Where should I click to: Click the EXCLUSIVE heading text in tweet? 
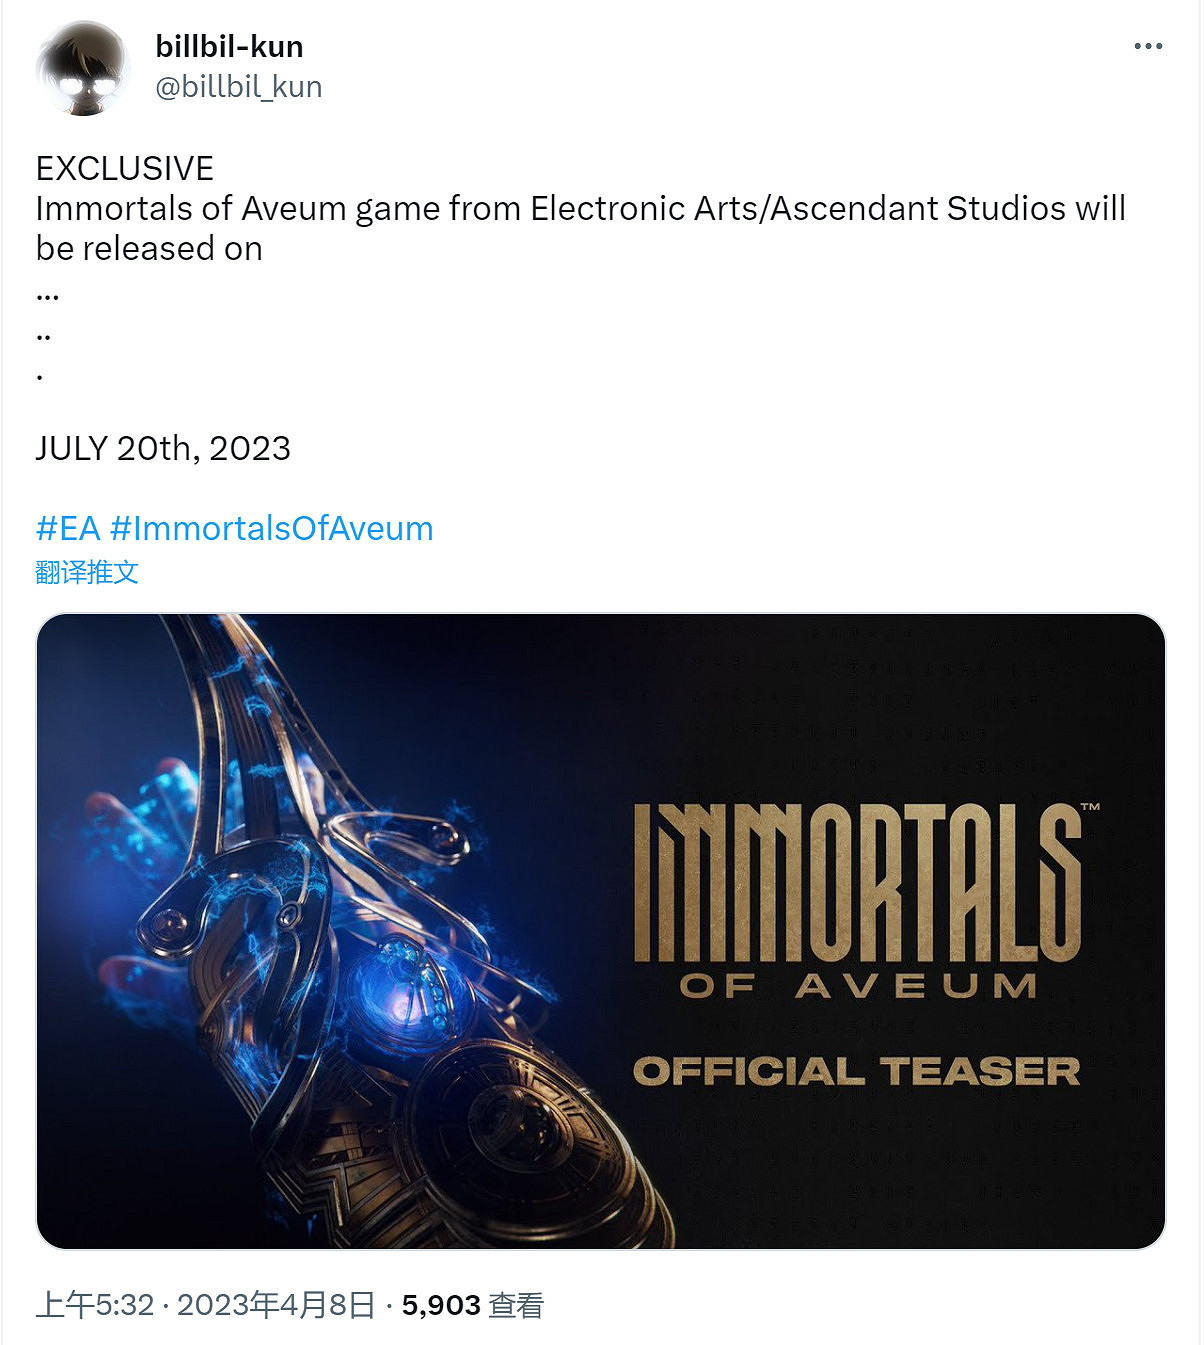125,168
